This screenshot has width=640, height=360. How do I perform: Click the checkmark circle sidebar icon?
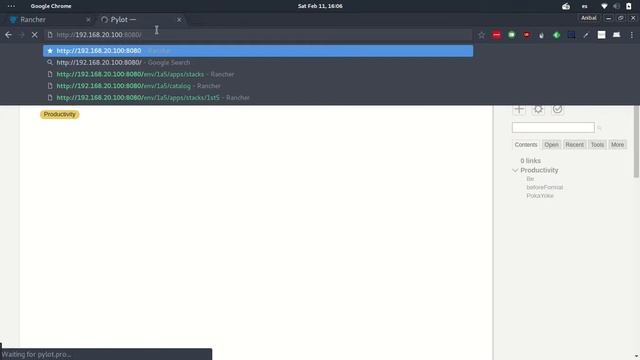(558, 109)
